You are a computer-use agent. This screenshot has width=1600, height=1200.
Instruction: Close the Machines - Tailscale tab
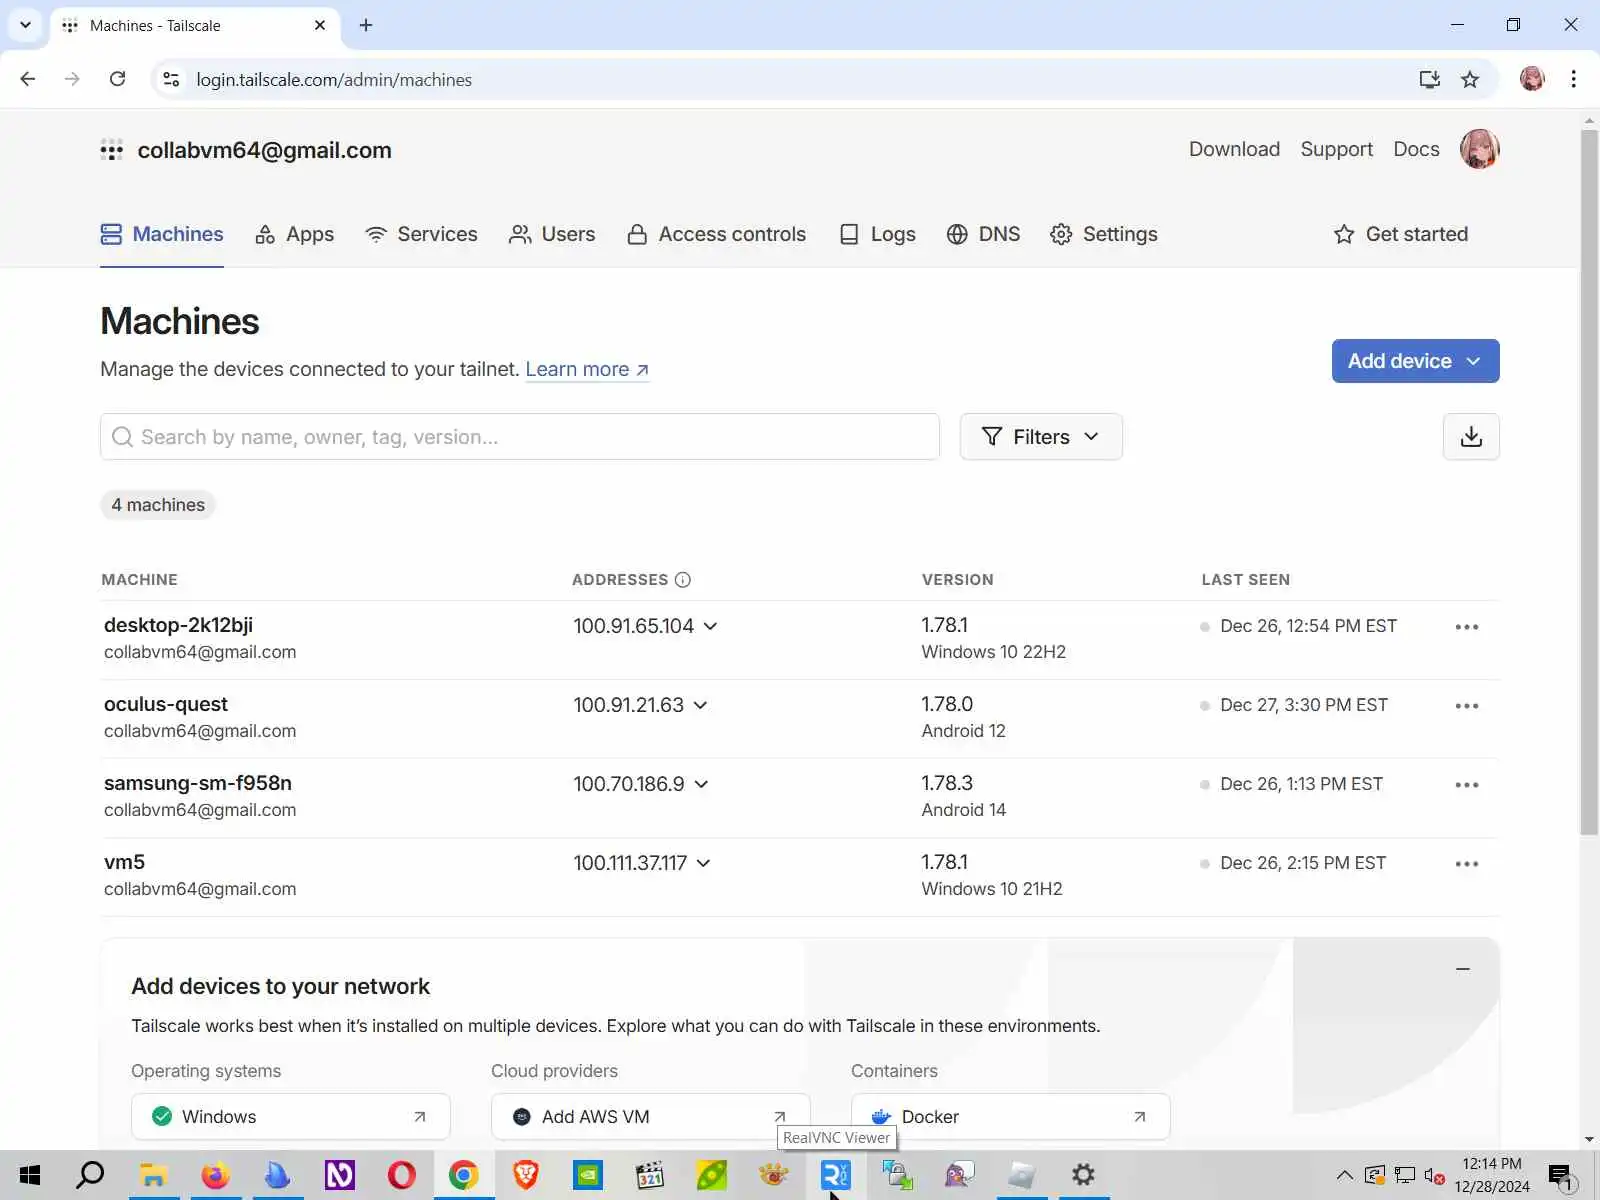coord(320,25)
